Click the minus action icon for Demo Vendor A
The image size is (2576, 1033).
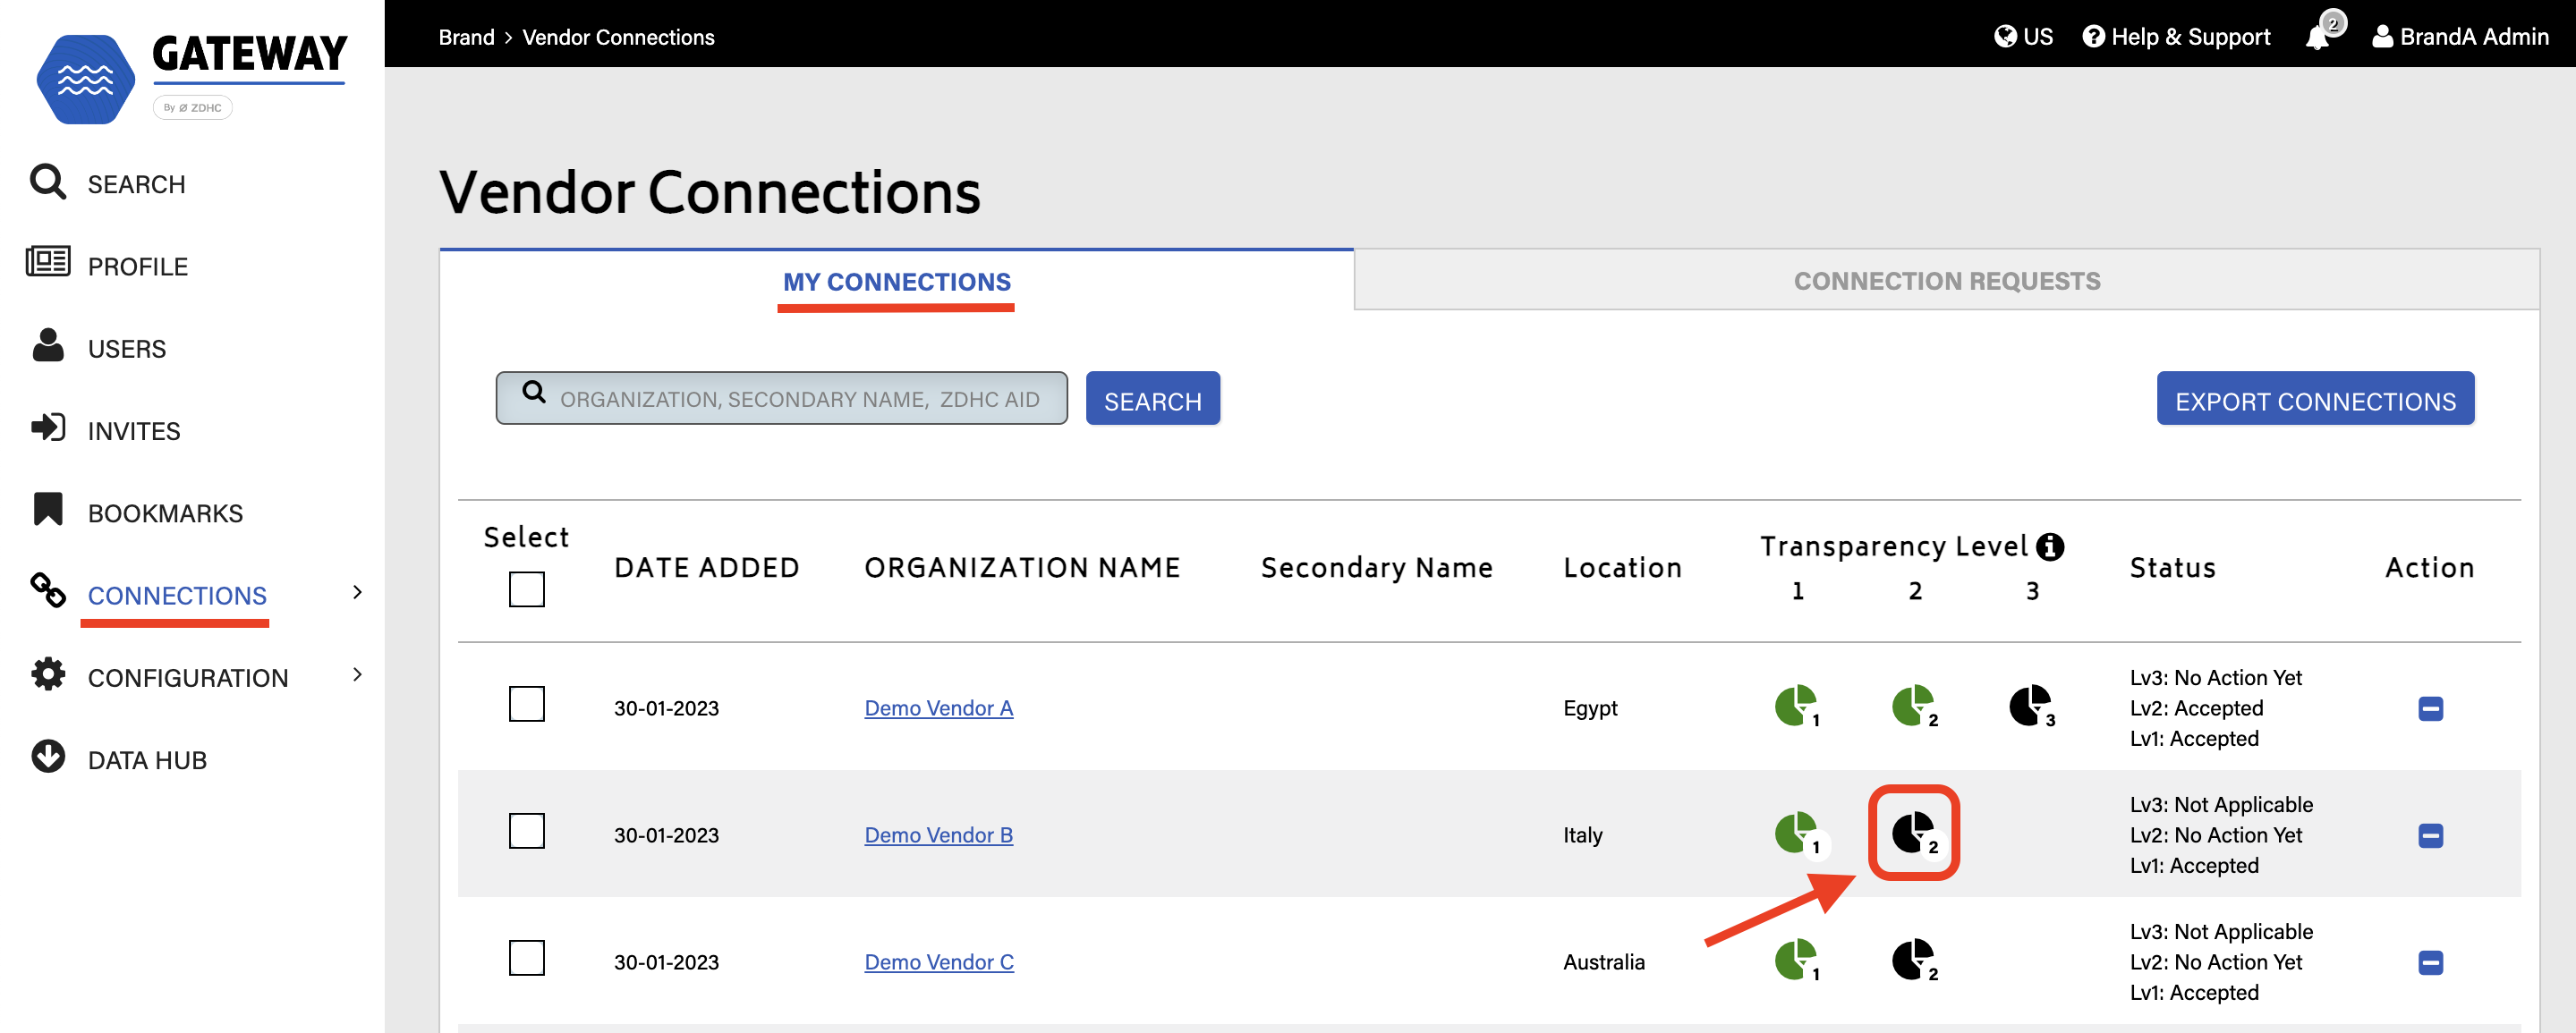pyautogui.click(x=2431, y=708)
